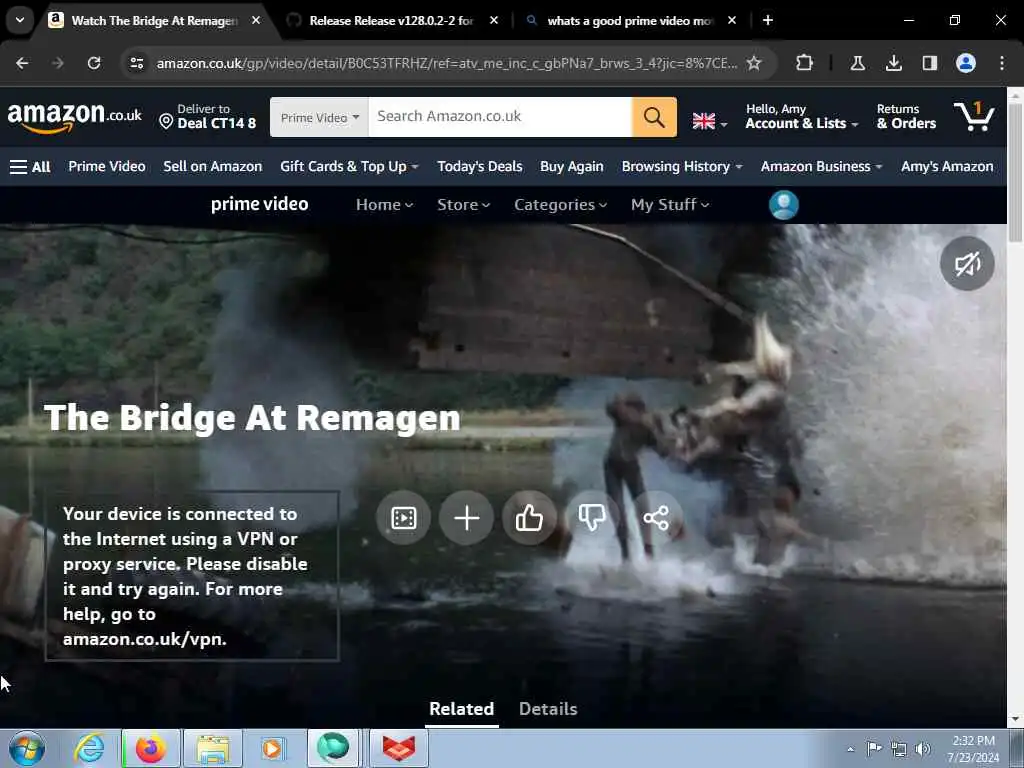The image size is (1024, 768).
Task: Switch to the Details tab
Action: pyautogui.click(x=548, y=709)
